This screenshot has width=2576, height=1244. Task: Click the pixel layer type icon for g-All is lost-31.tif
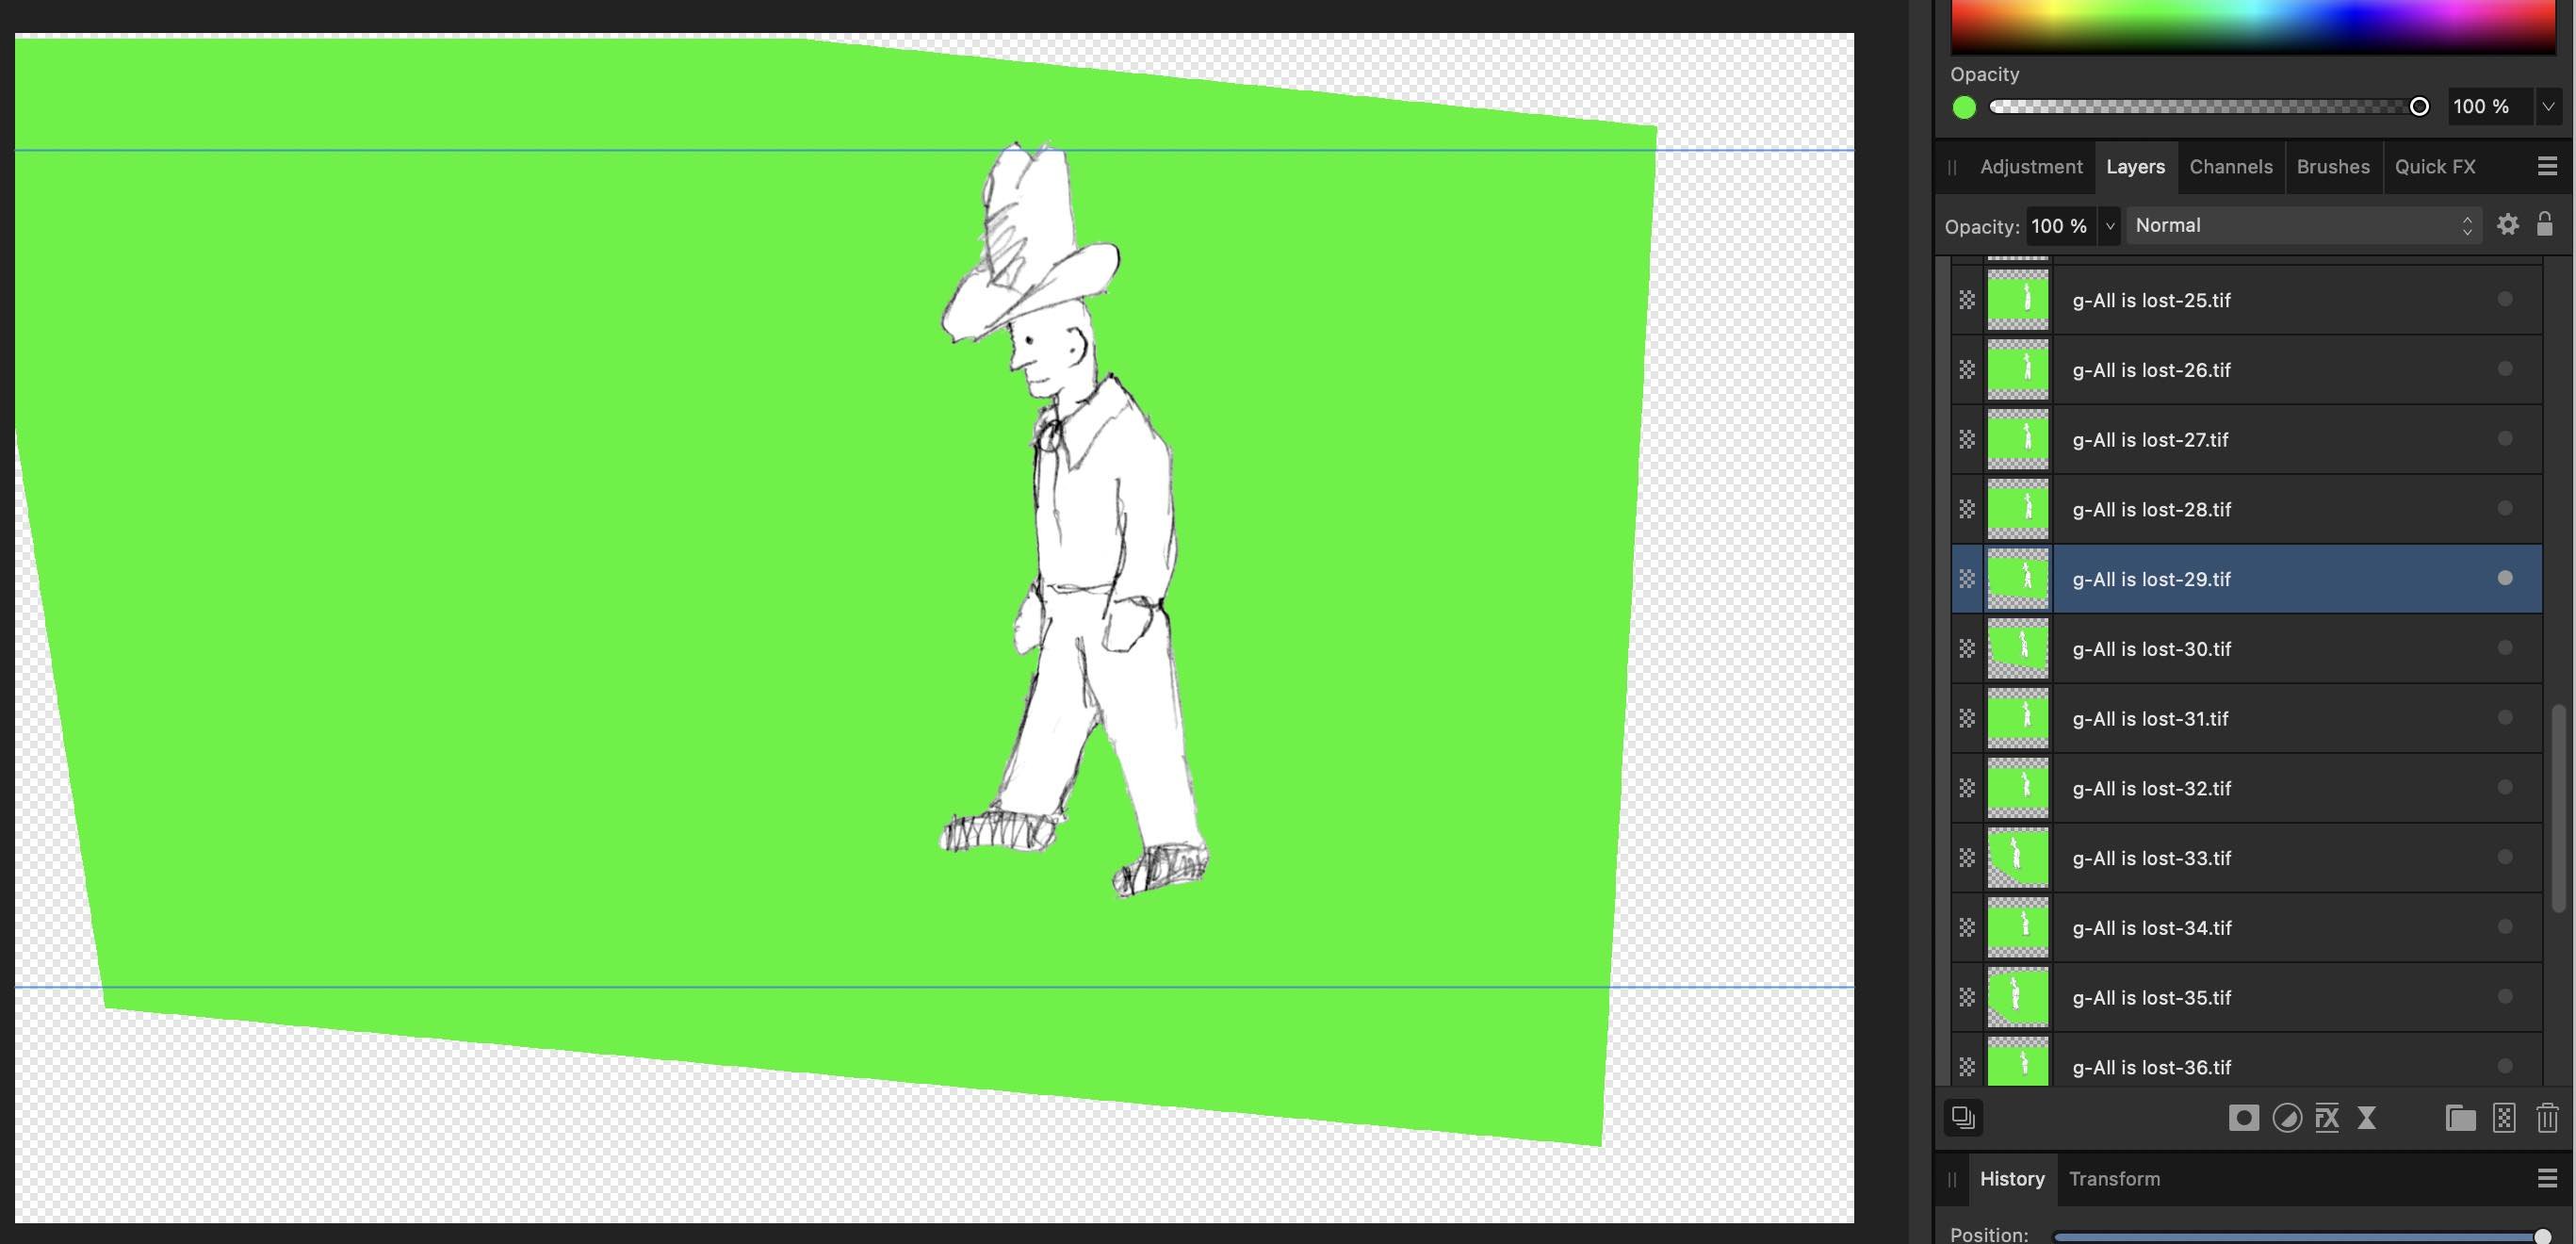1967,718
